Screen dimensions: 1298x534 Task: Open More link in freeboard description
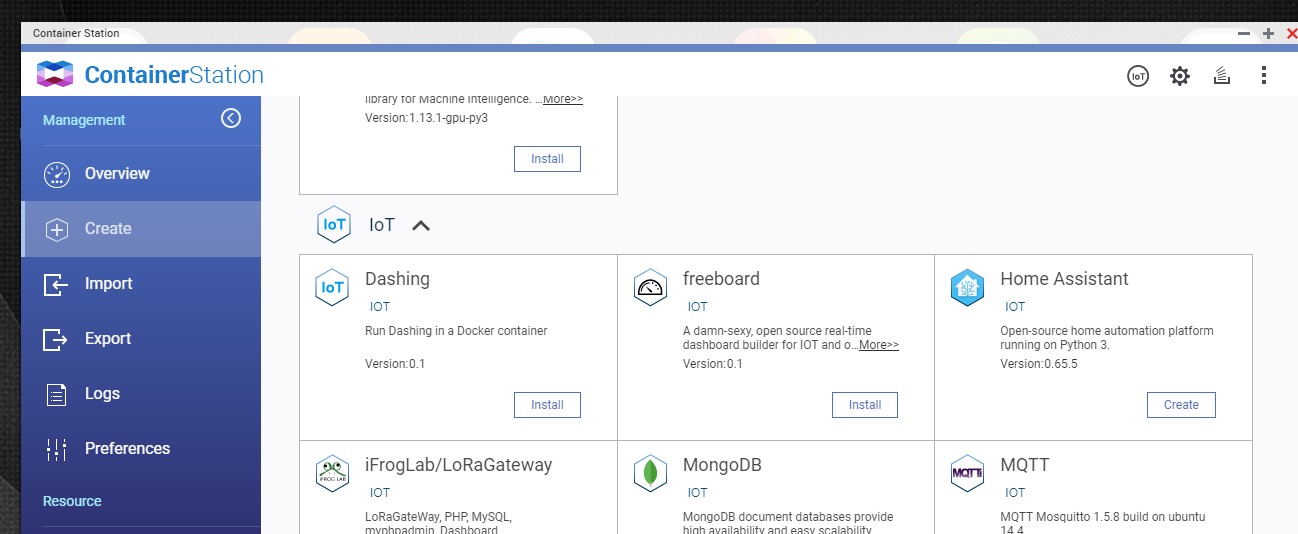(879, 345)
